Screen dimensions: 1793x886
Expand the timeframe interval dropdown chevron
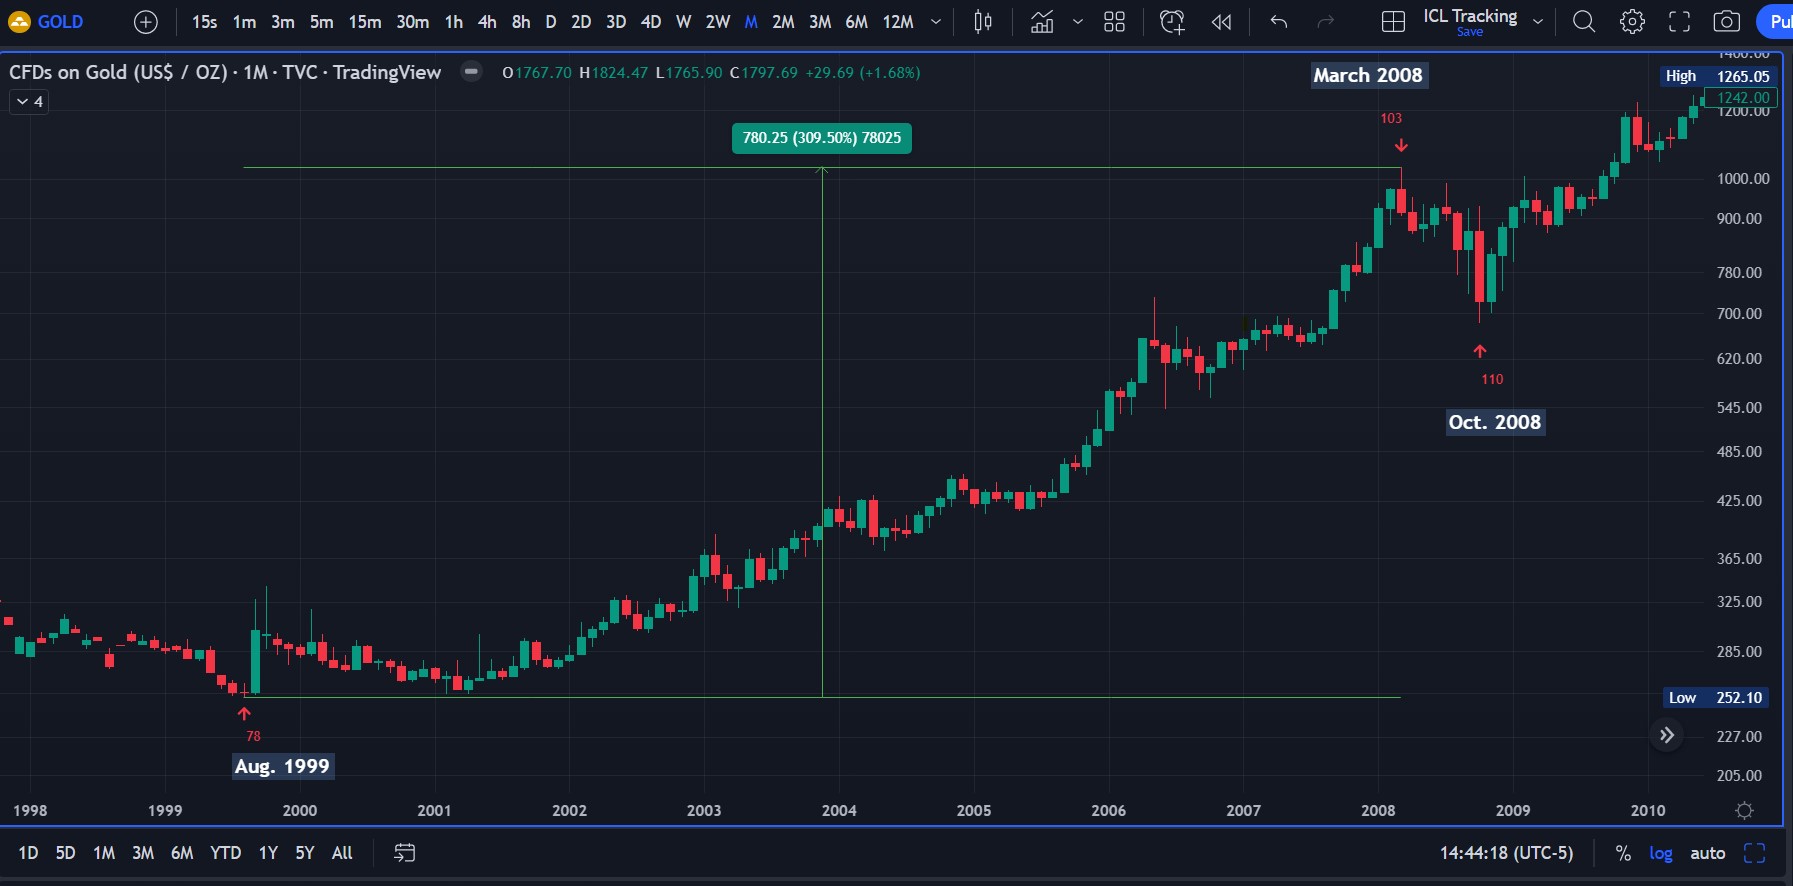936,21
